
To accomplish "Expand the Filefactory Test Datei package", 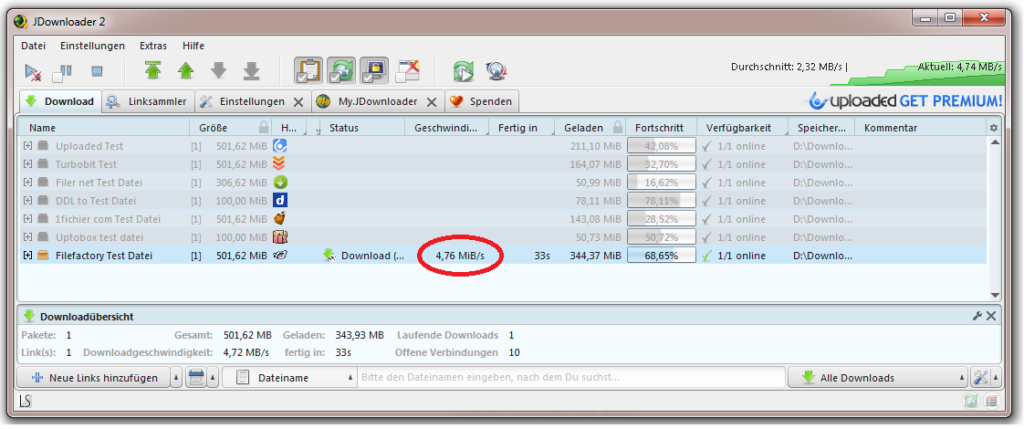I will pos(27,255).
